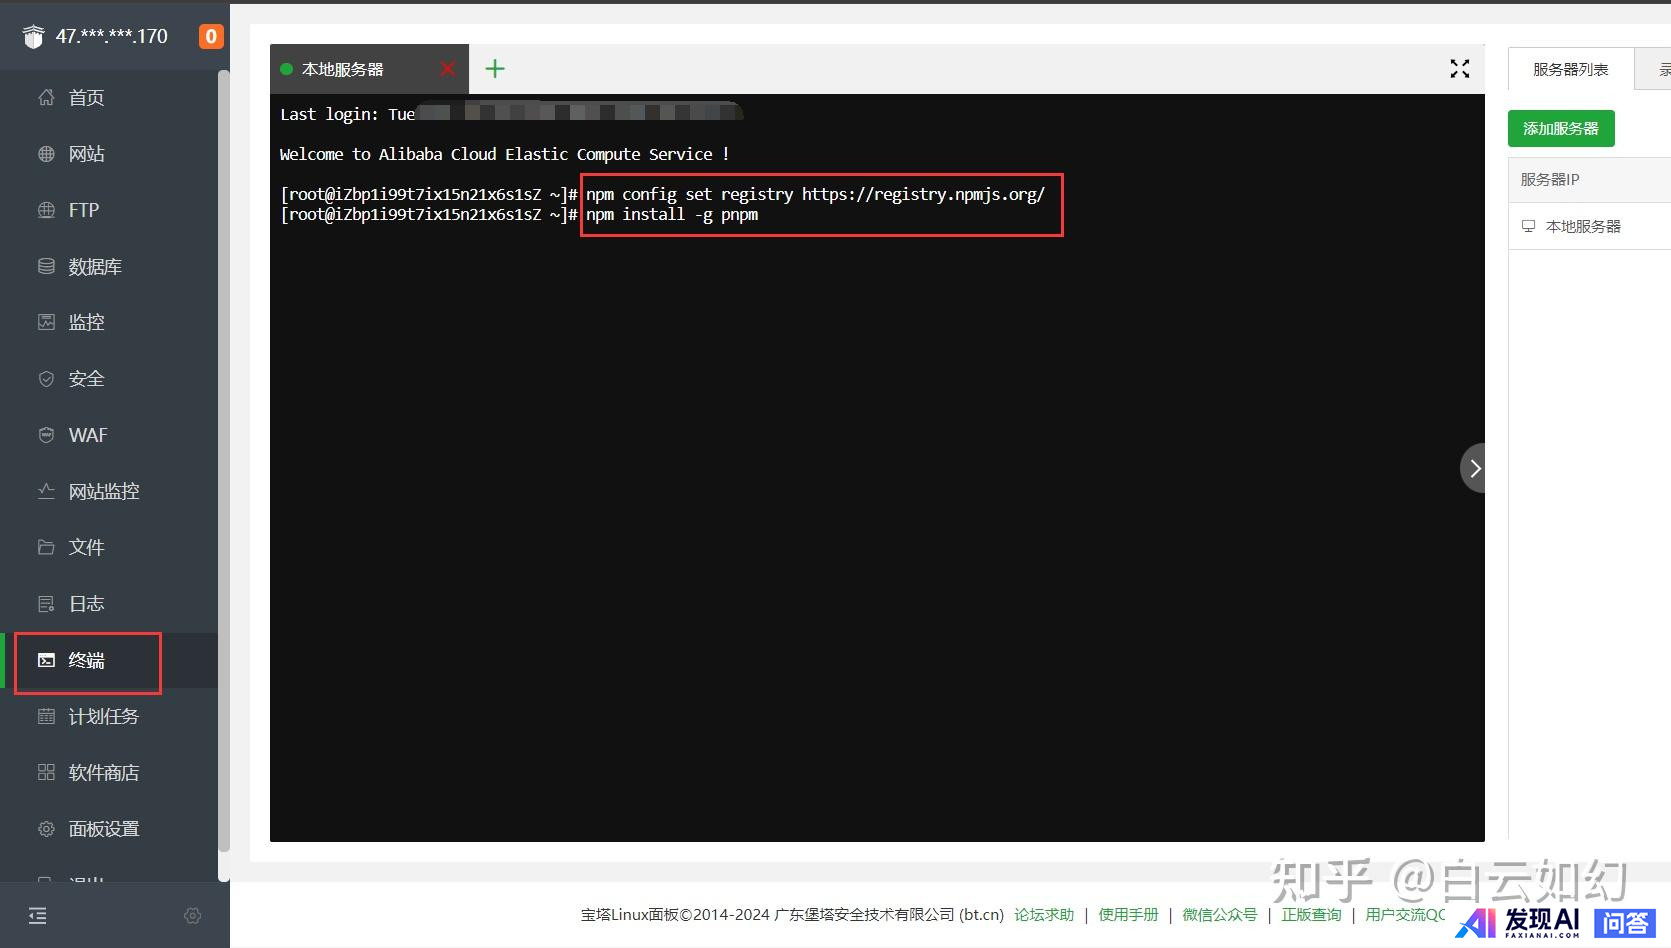Screen dimensions: 1671x948
Task: Click the 数据库 database icon
Action: [x=46, y=266]
